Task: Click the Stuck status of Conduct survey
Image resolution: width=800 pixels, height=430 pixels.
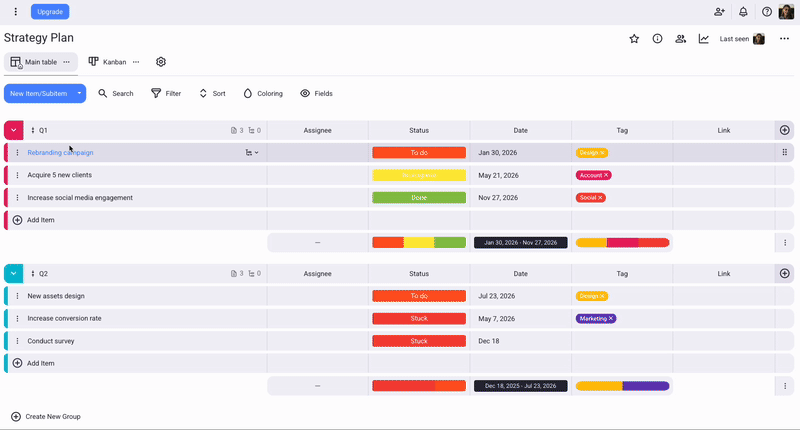Action: click(x=419, y=341)
